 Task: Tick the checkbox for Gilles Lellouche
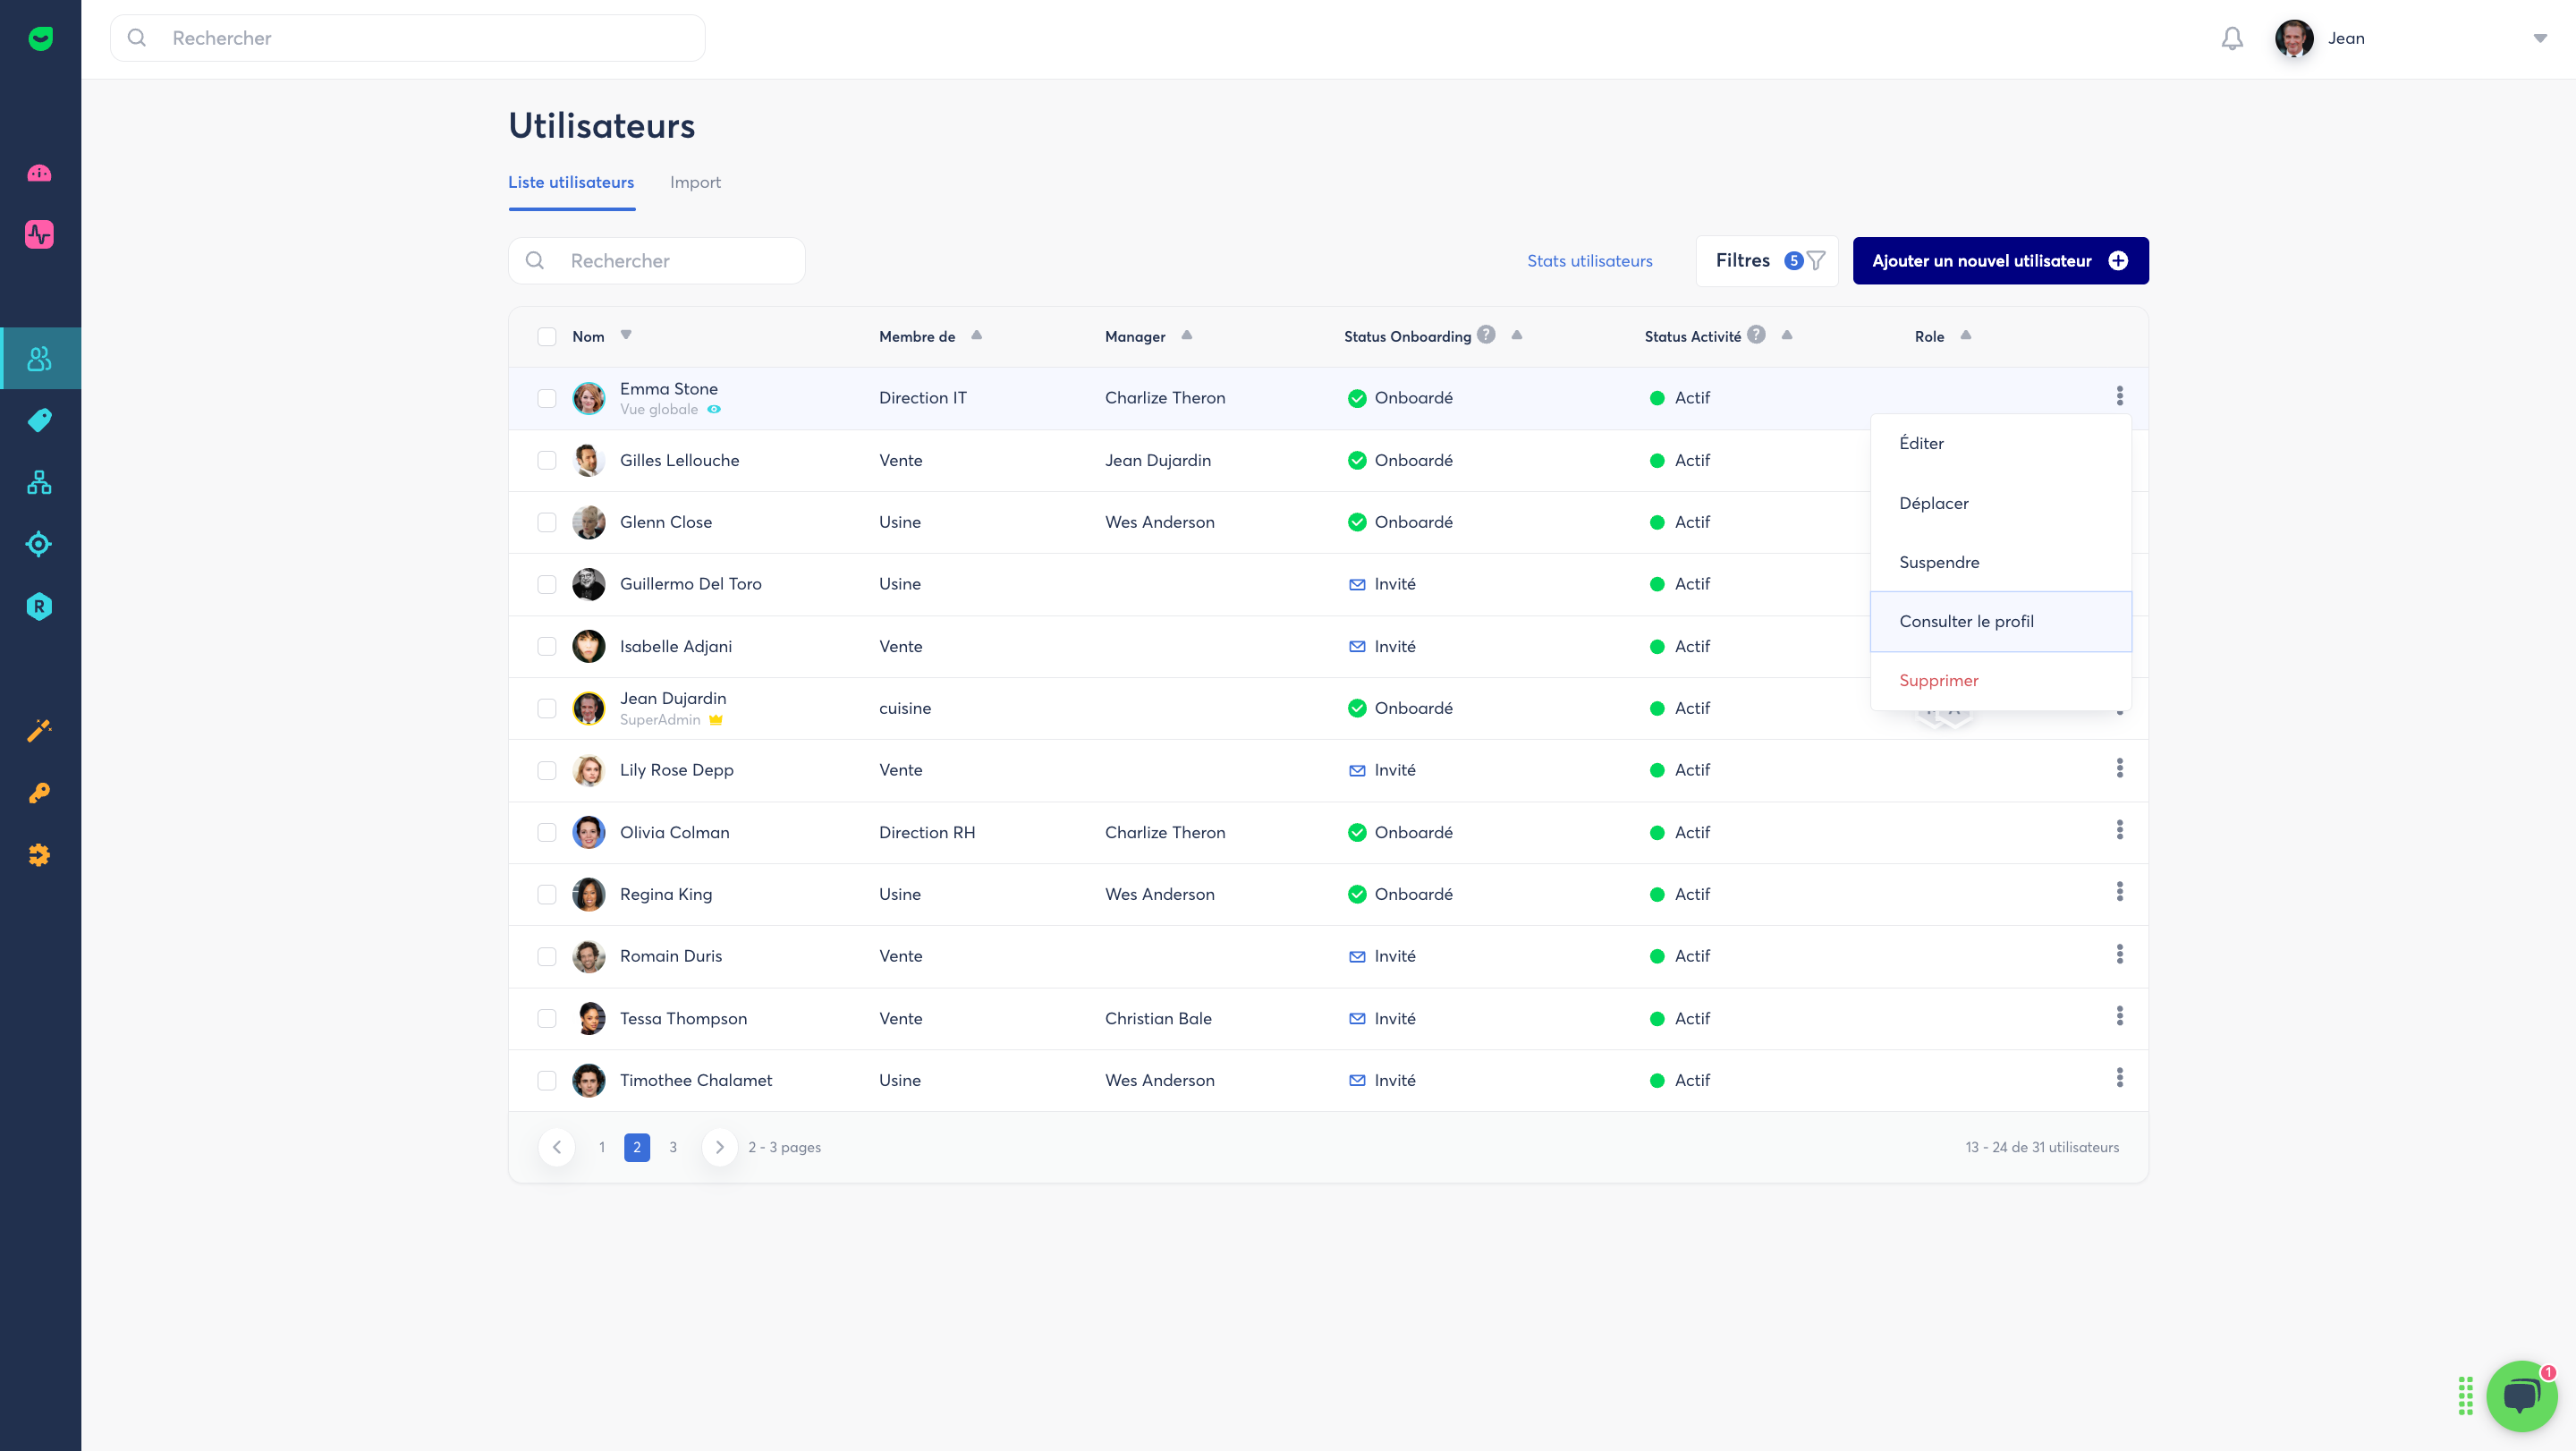547,460
